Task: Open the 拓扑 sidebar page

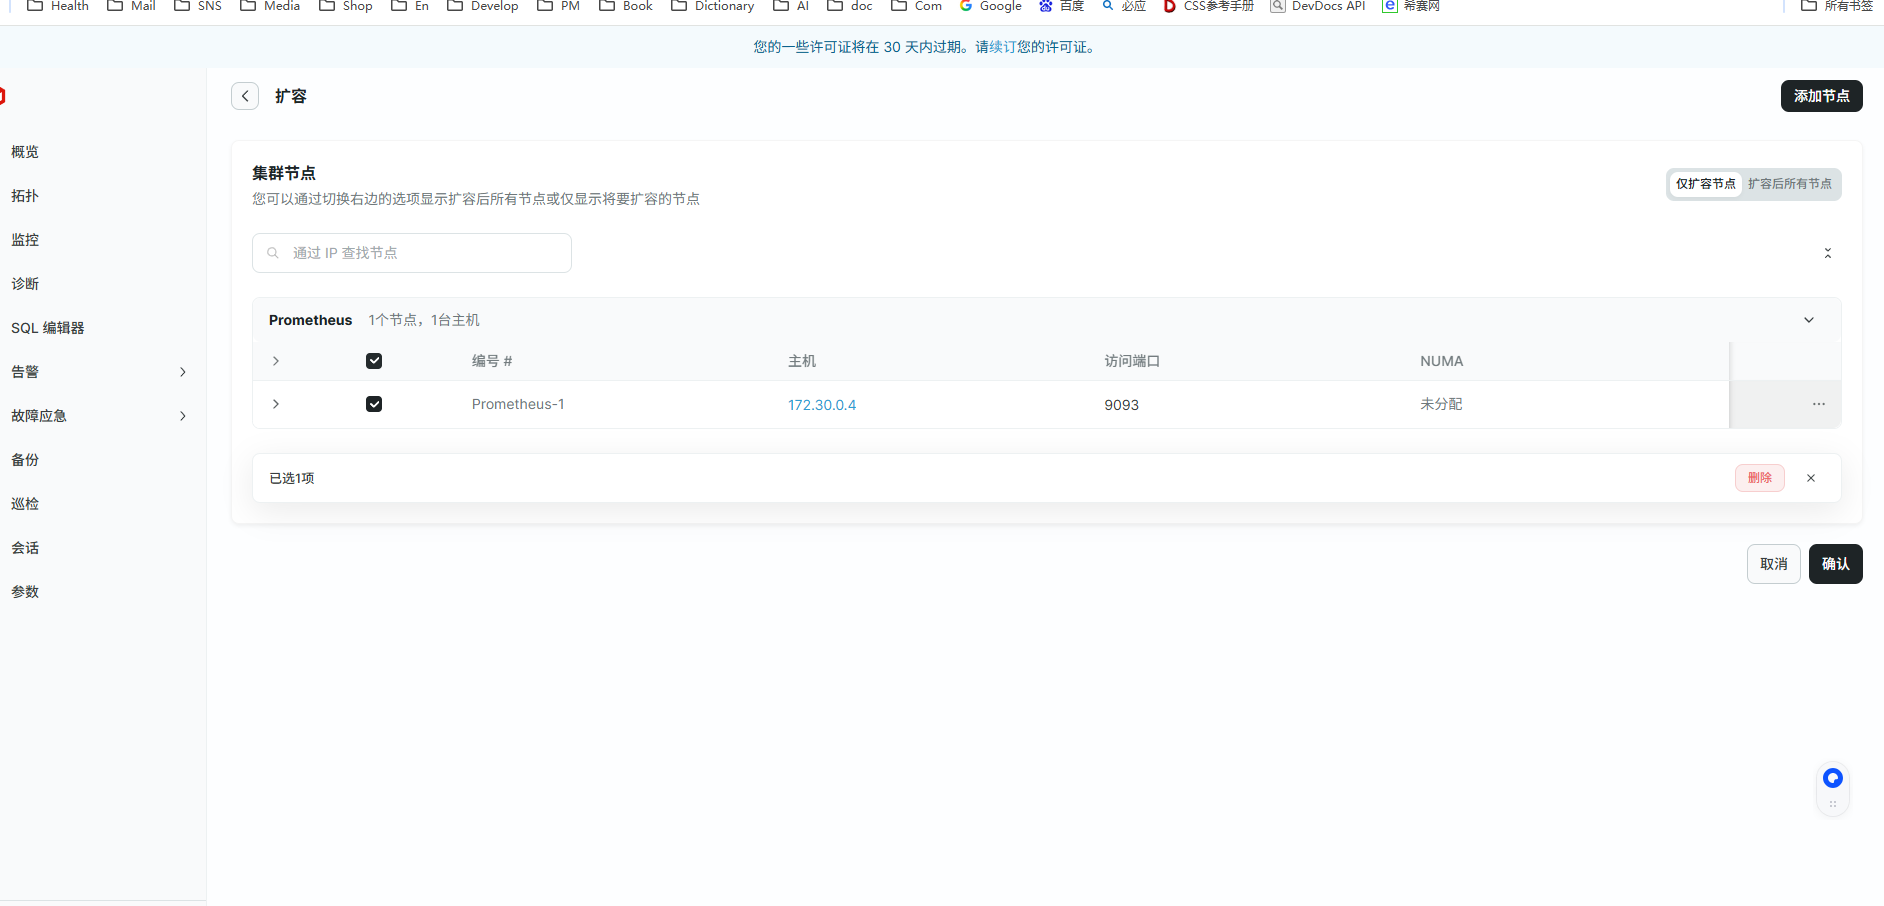Action: [x=25, y=196]
